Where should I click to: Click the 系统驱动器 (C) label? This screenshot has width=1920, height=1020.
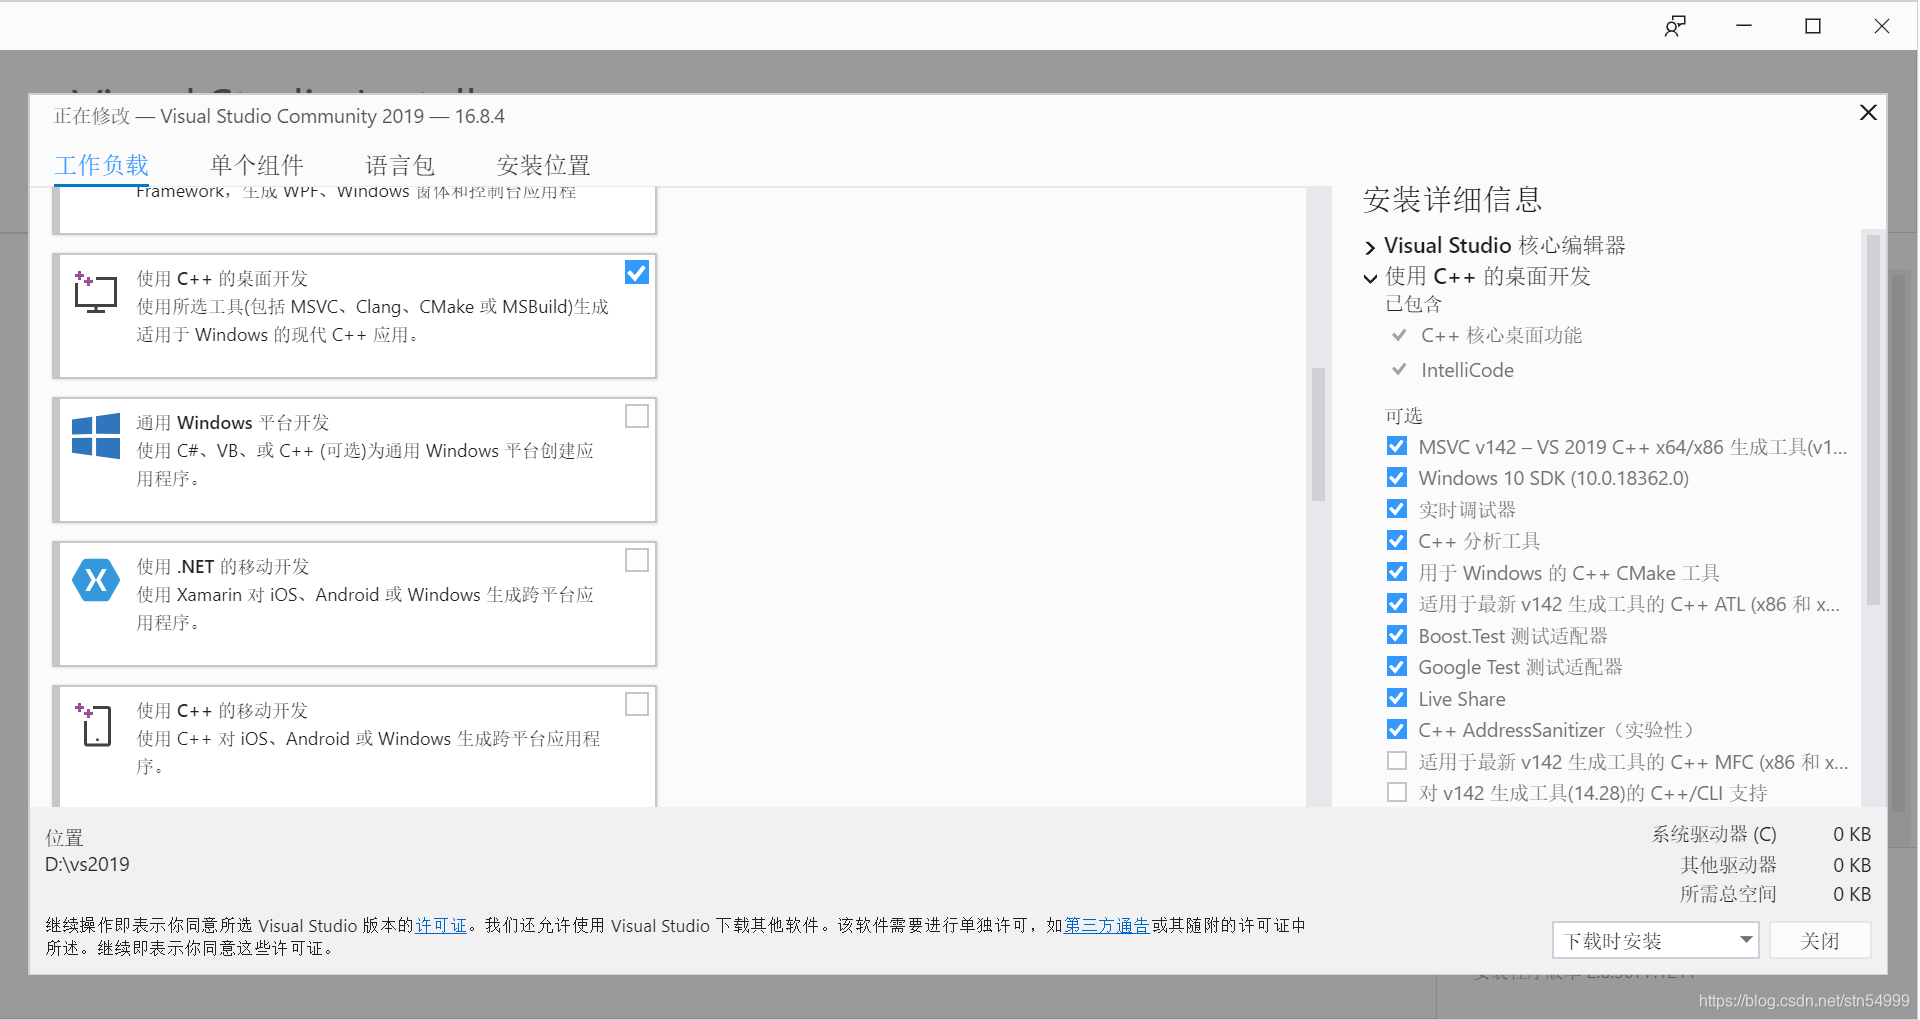pyautogui.click(x=1714, y=834)
